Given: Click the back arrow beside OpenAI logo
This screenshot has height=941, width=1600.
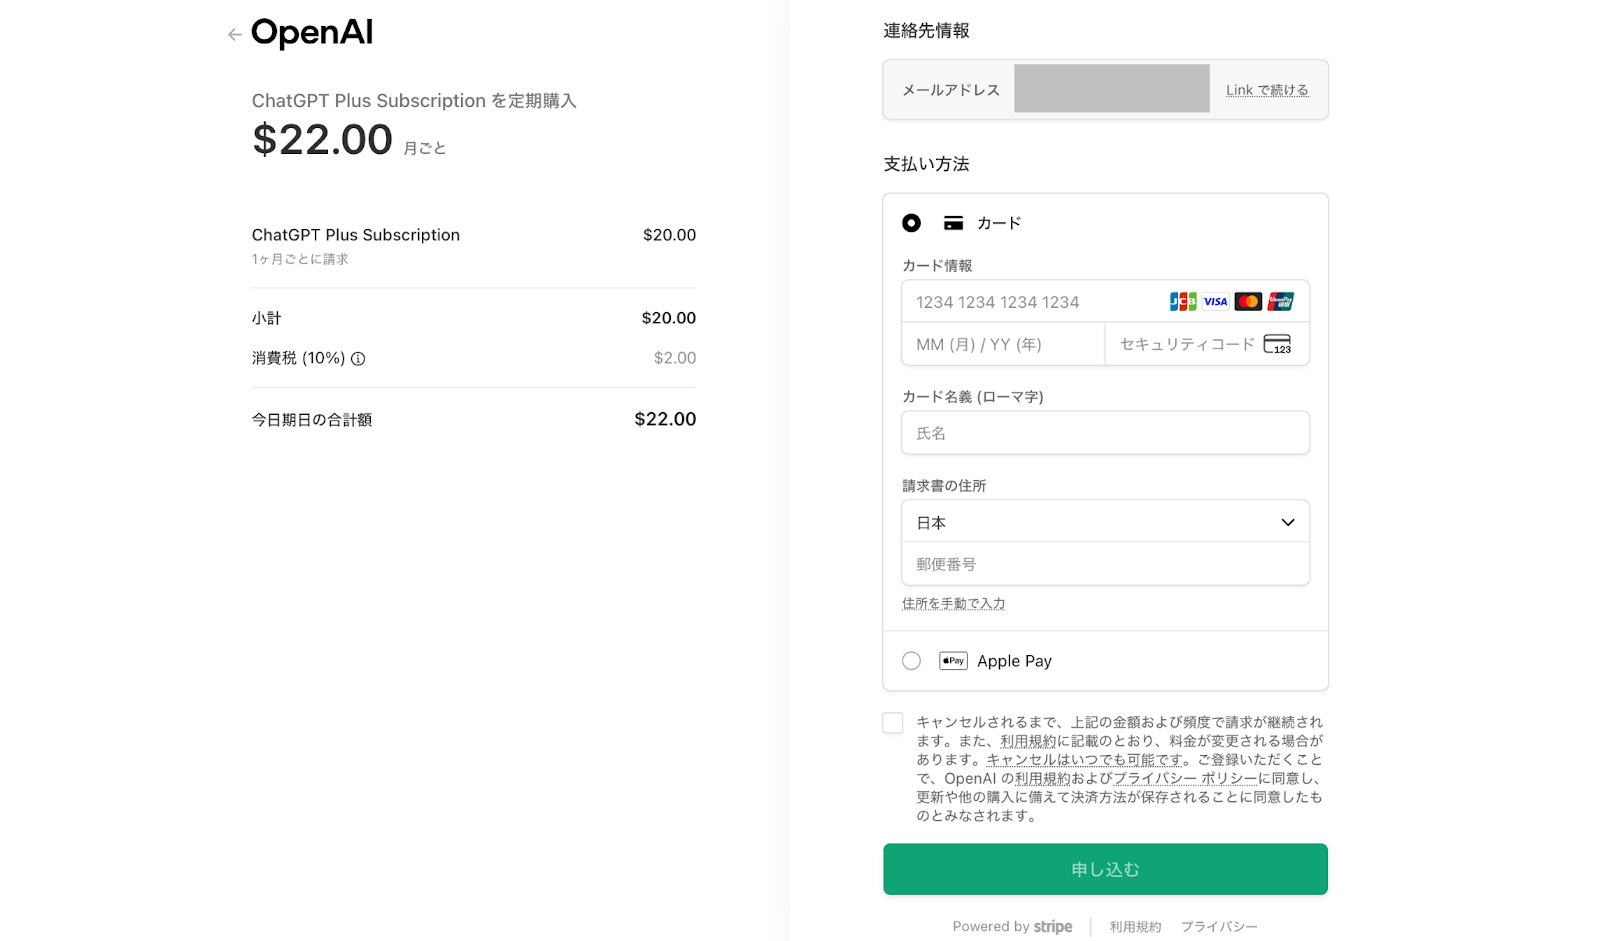Looking at the screenshot, I should coord(234,35).
